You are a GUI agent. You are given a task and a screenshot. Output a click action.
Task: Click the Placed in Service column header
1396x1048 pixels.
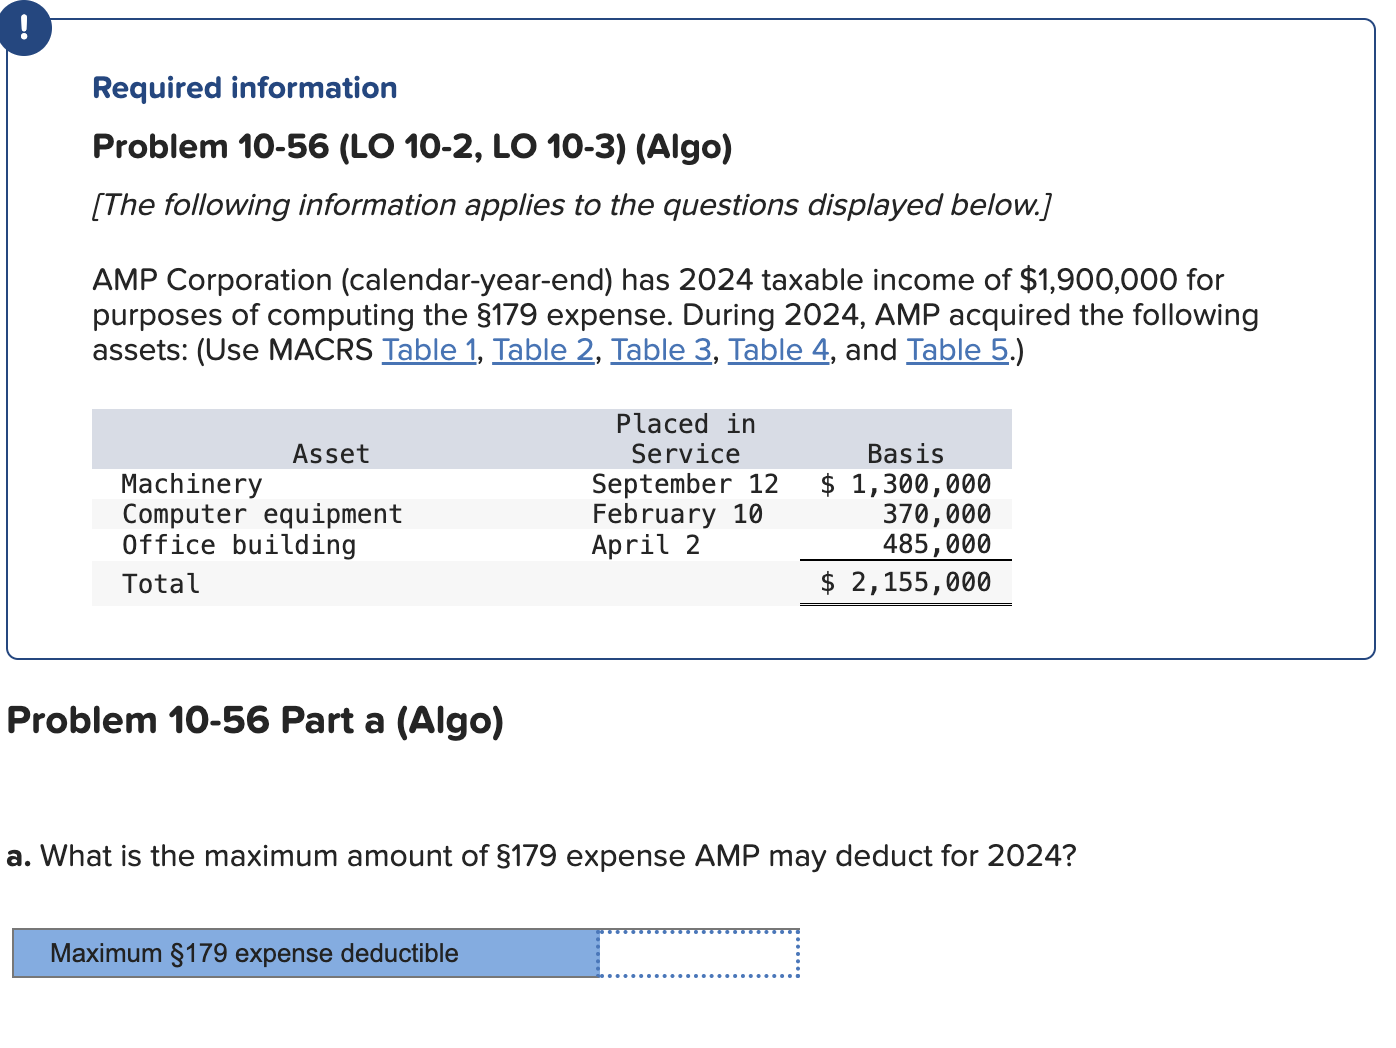click(685, 438)
